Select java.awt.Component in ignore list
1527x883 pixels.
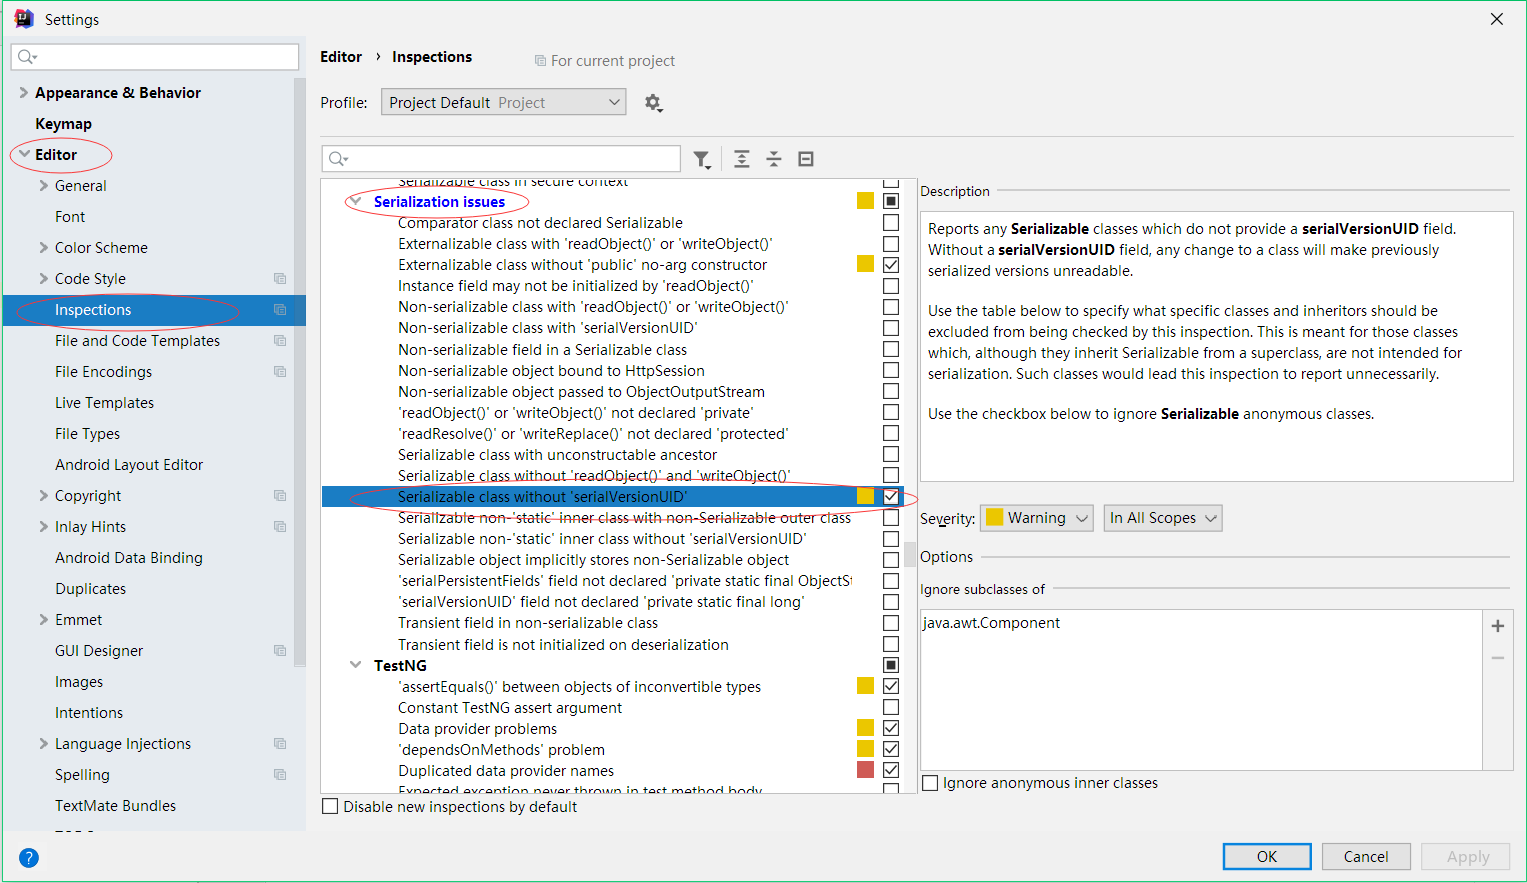pos(991,623)
